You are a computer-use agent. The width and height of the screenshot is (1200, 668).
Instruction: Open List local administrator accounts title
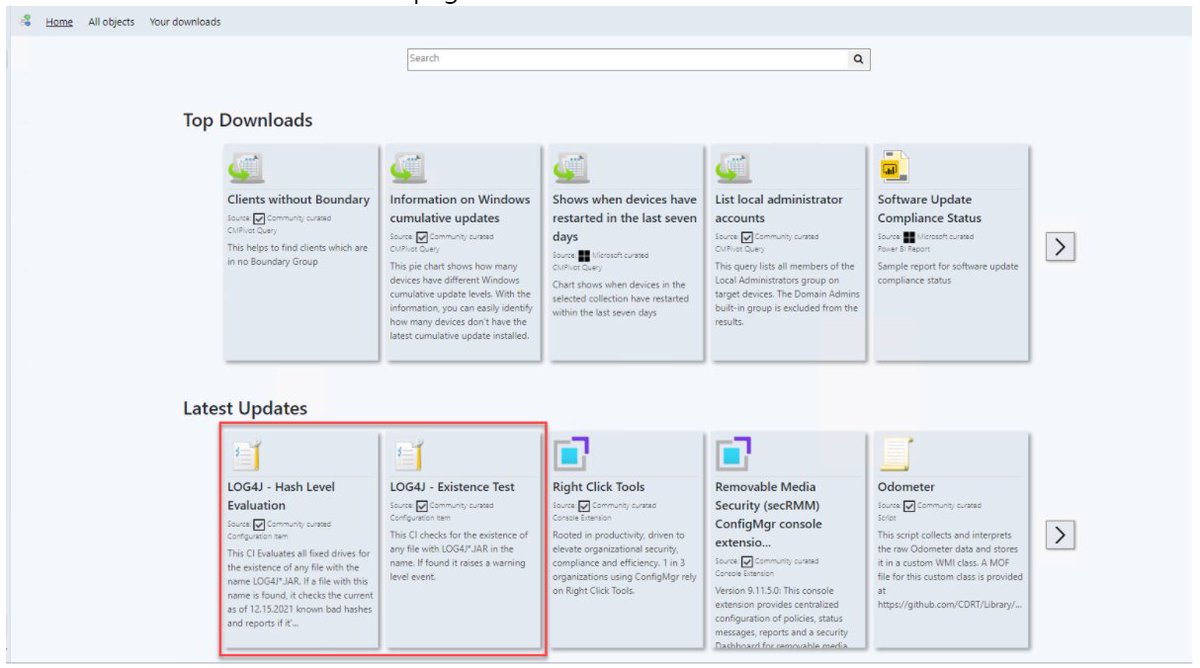point(779,208)
